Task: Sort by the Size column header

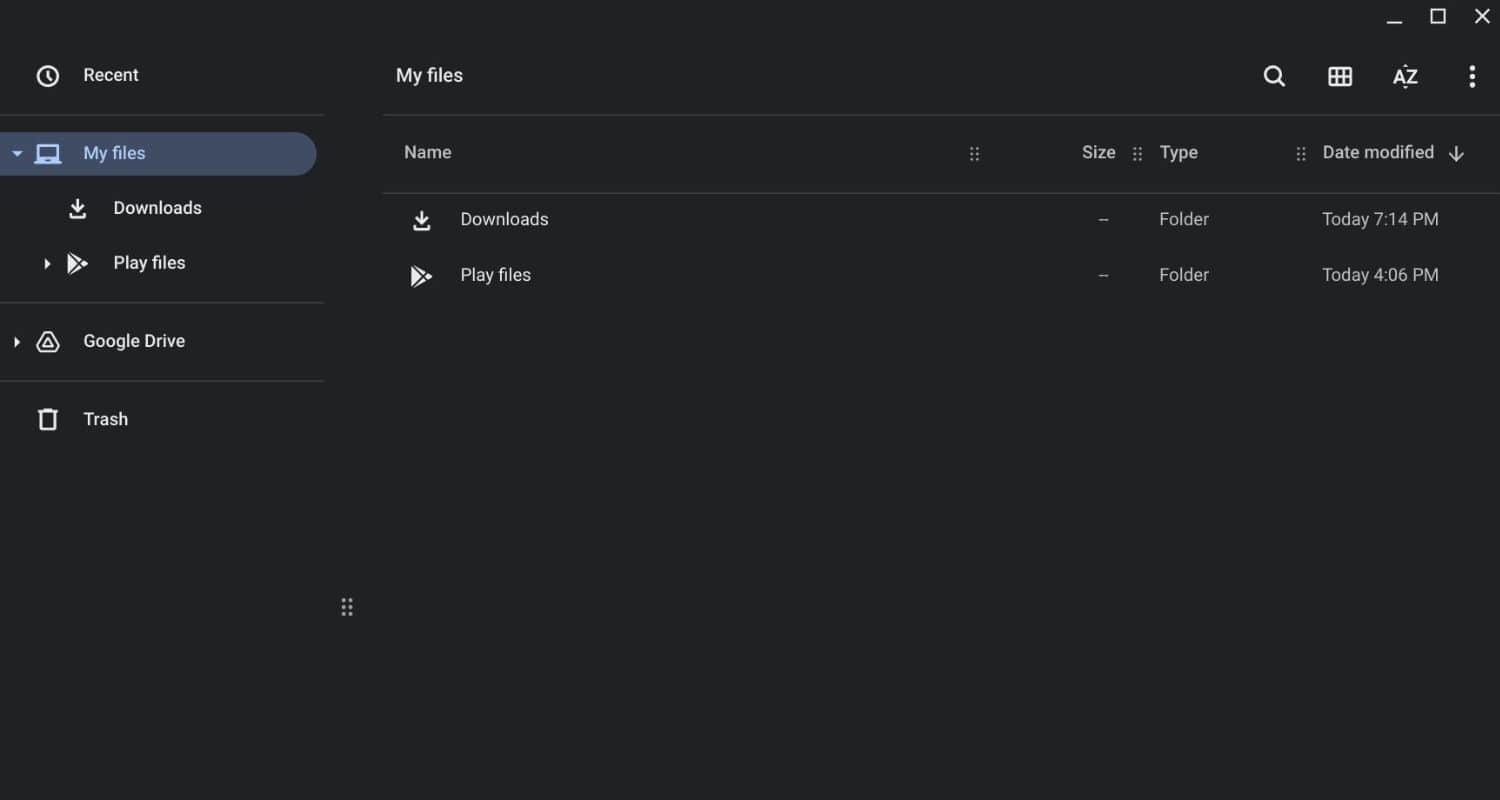Action: click(x=1098, y=153)
